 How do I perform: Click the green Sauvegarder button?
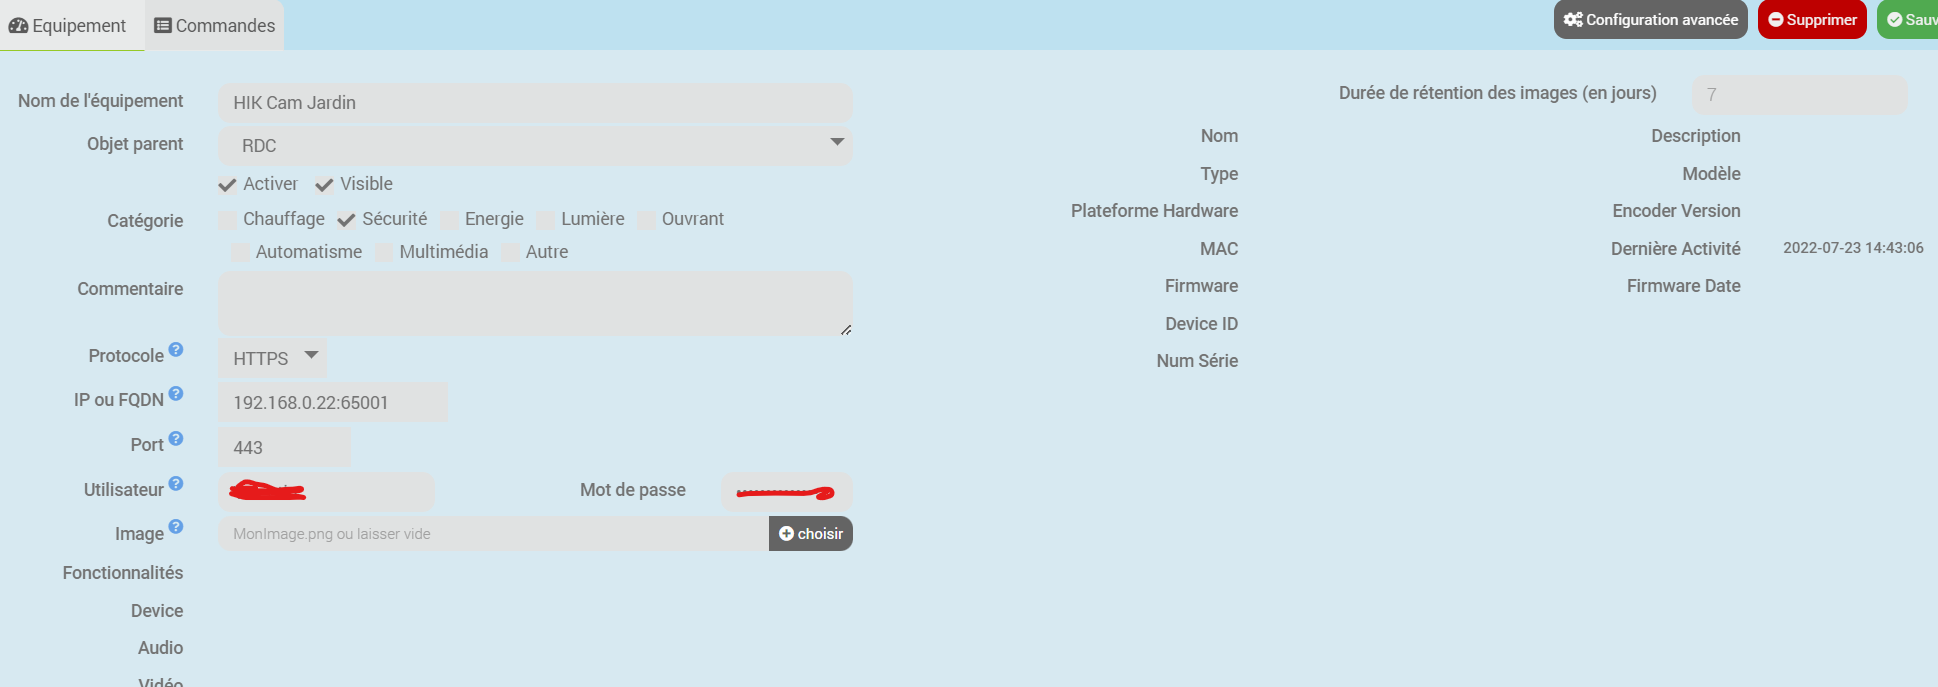1908,19
